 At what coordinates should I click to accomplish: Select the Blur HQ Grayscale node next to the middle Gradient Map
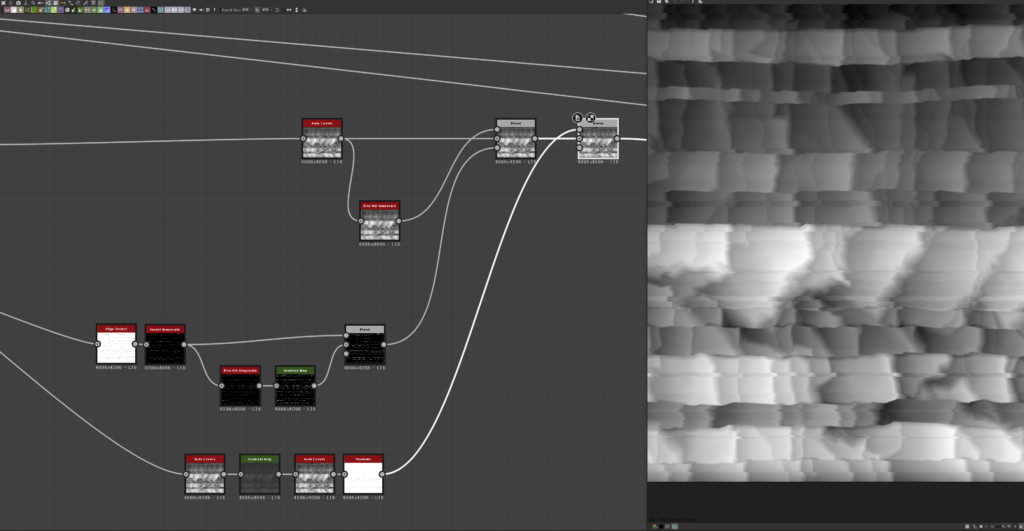(x=240, y=386)
